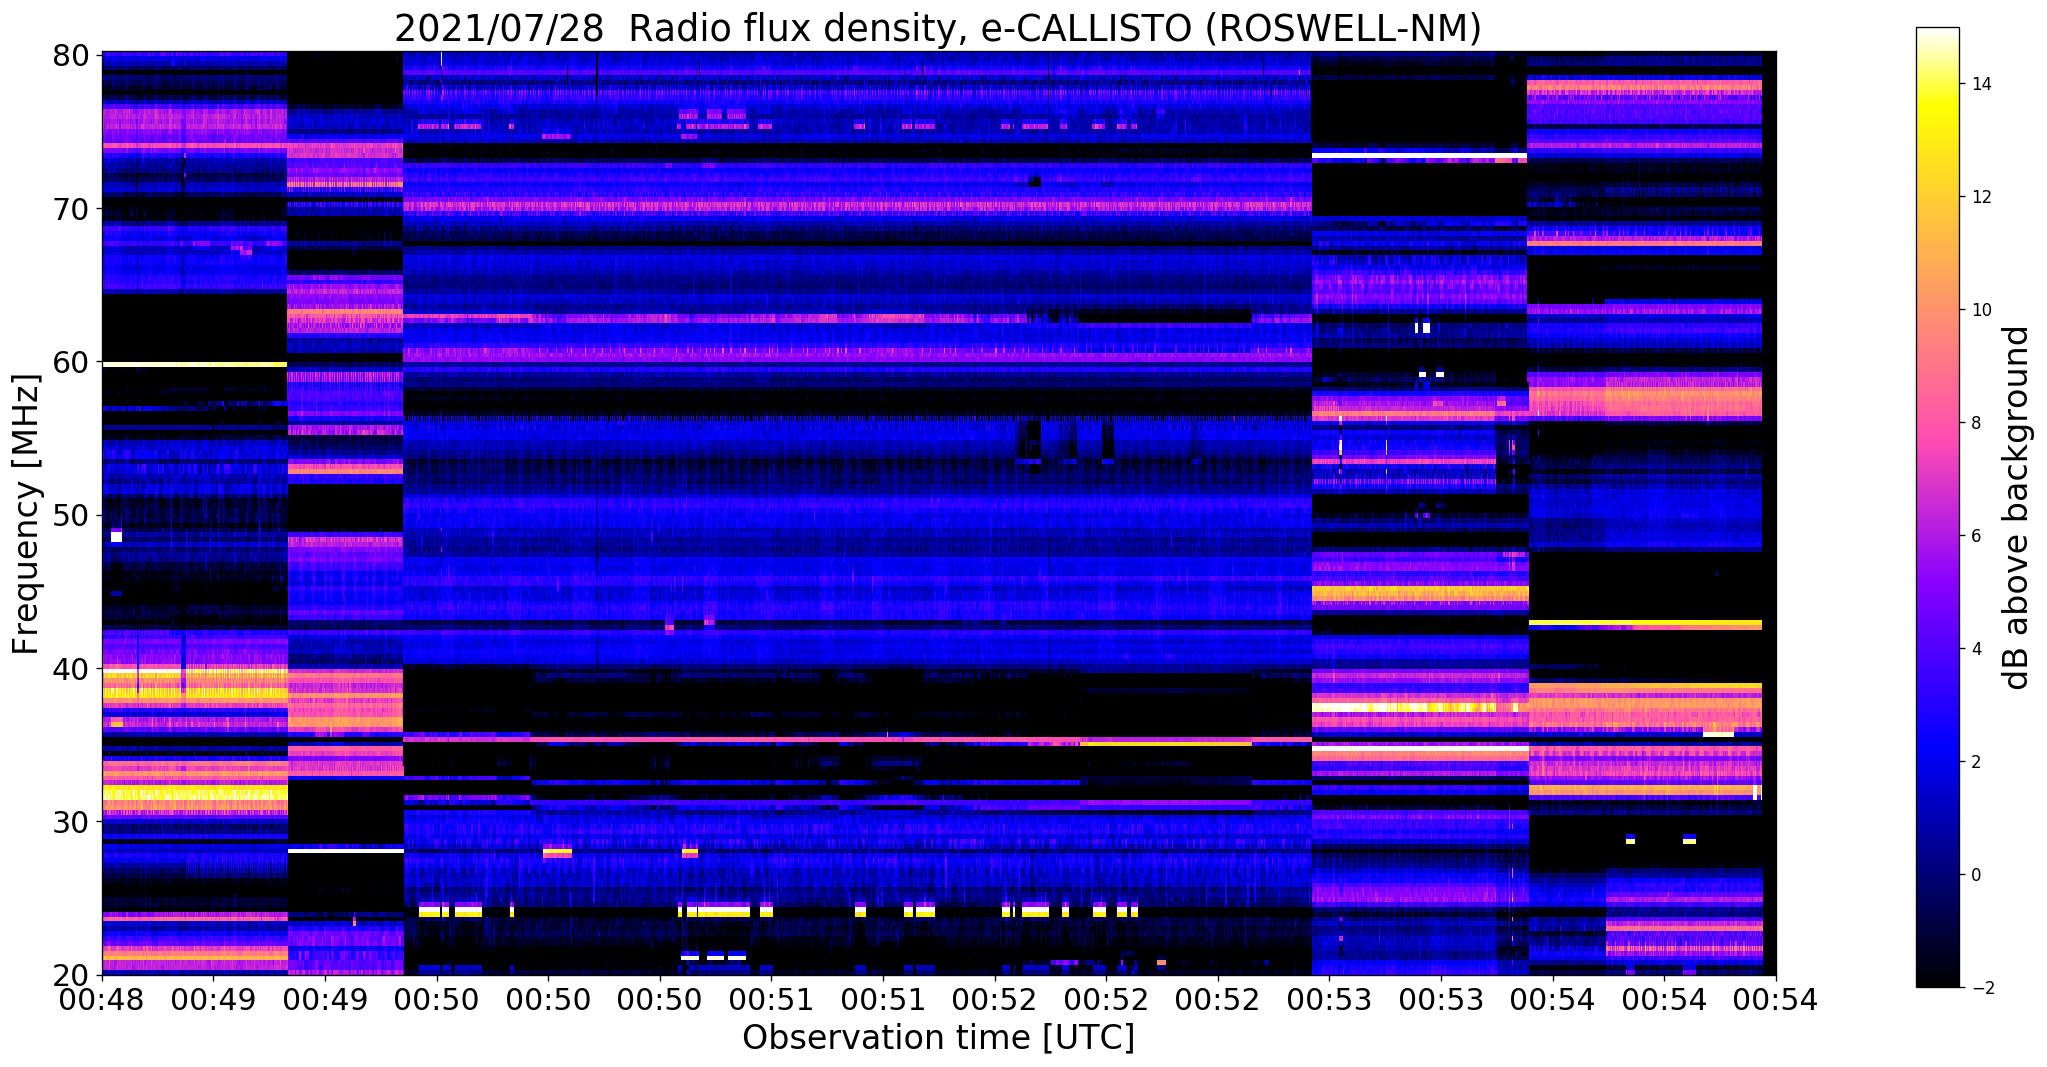Viewport: 2047px width, 1067px height.
Task: Click the 0 value on the colorbar
Action: point(1975,875)
